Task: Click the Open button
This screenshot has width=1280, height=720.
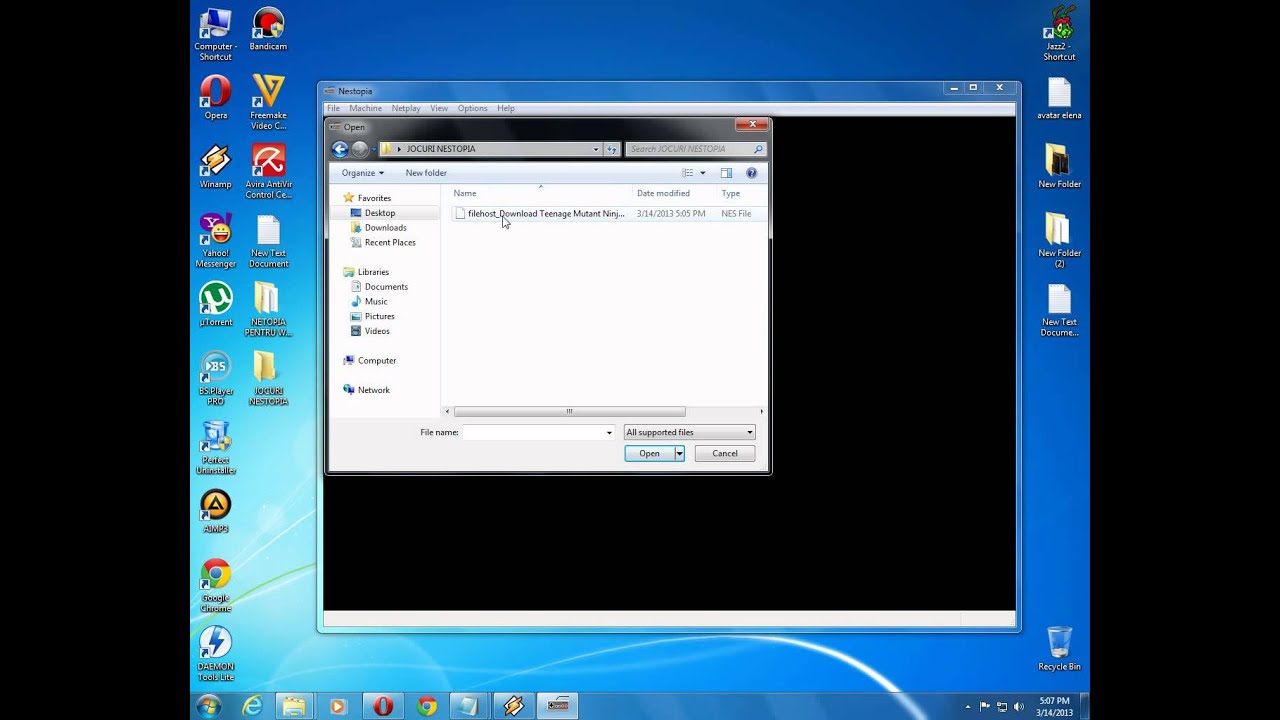Action: (x=649, y=454)
